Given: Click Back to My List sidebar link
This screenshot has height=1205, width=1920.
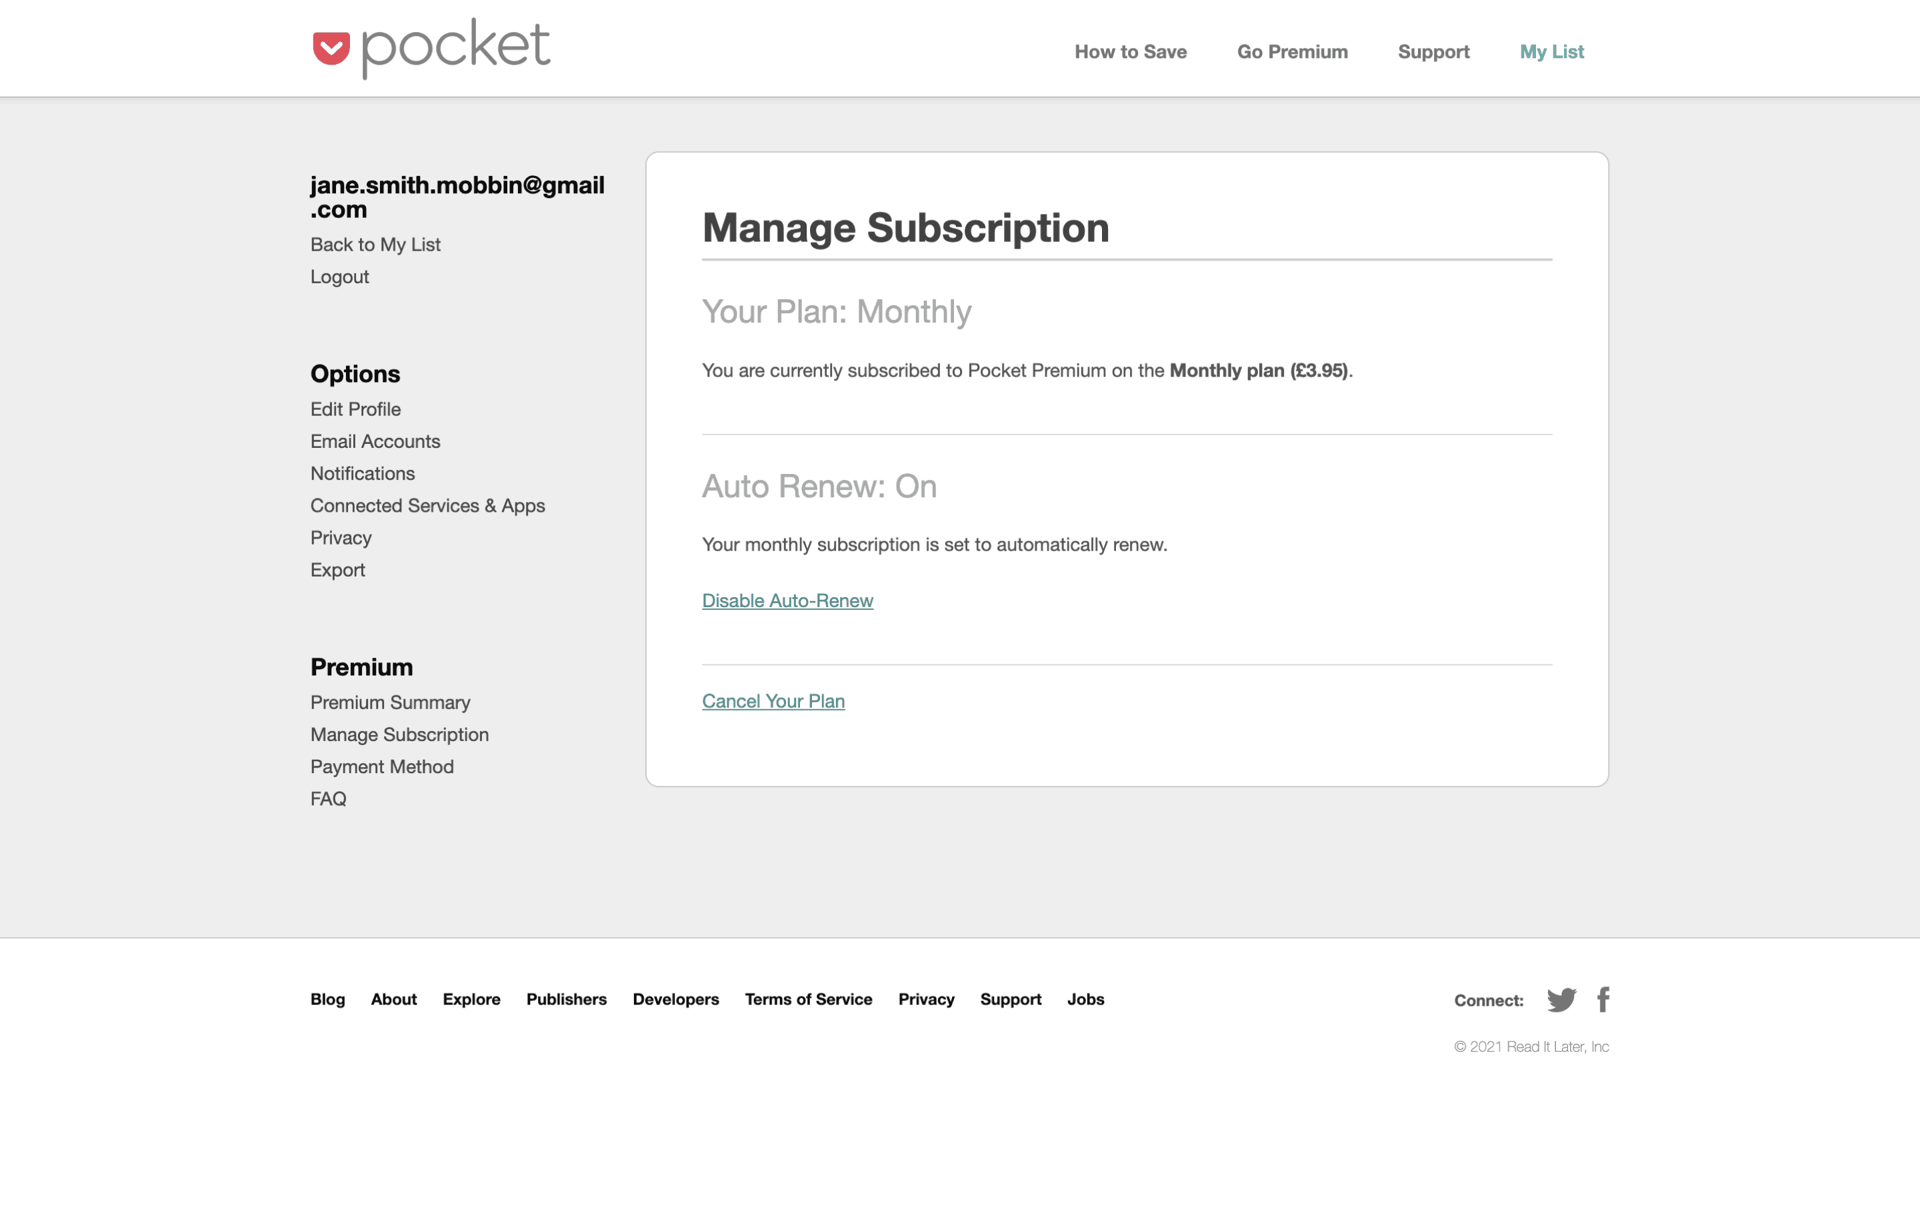Looking at the screenshot, I should [375, 245].
